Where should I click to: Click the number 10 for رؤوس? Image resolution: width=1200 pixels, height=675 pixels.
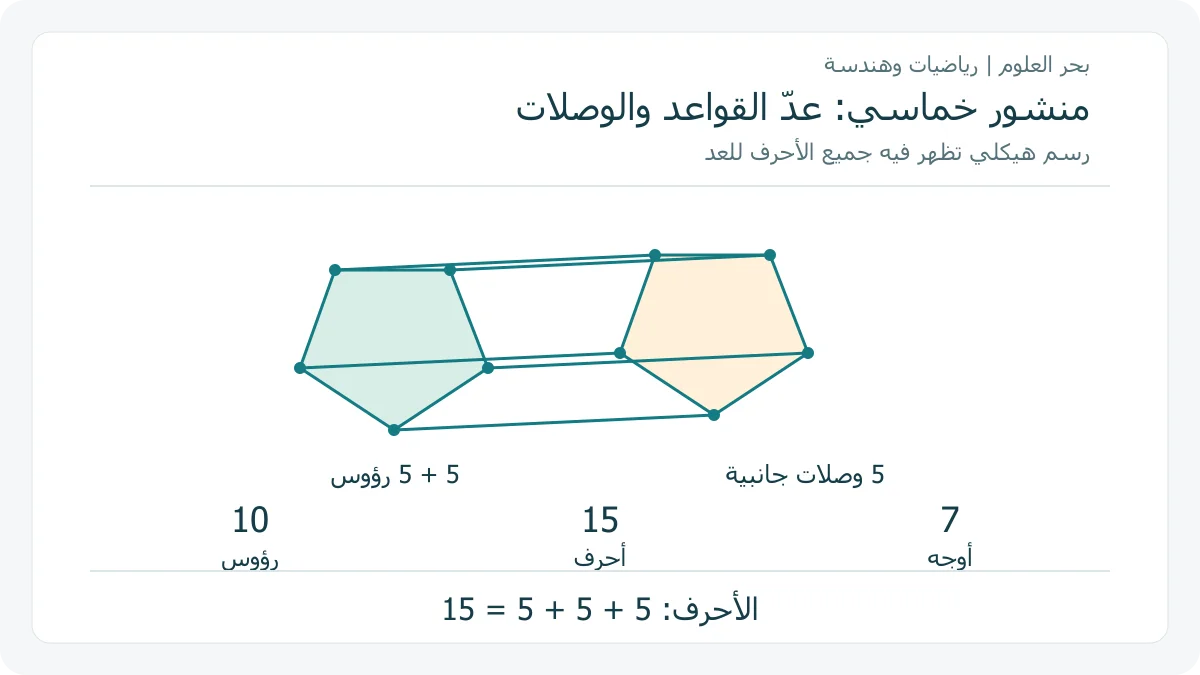pyautogui.click(x=250, y=520)
